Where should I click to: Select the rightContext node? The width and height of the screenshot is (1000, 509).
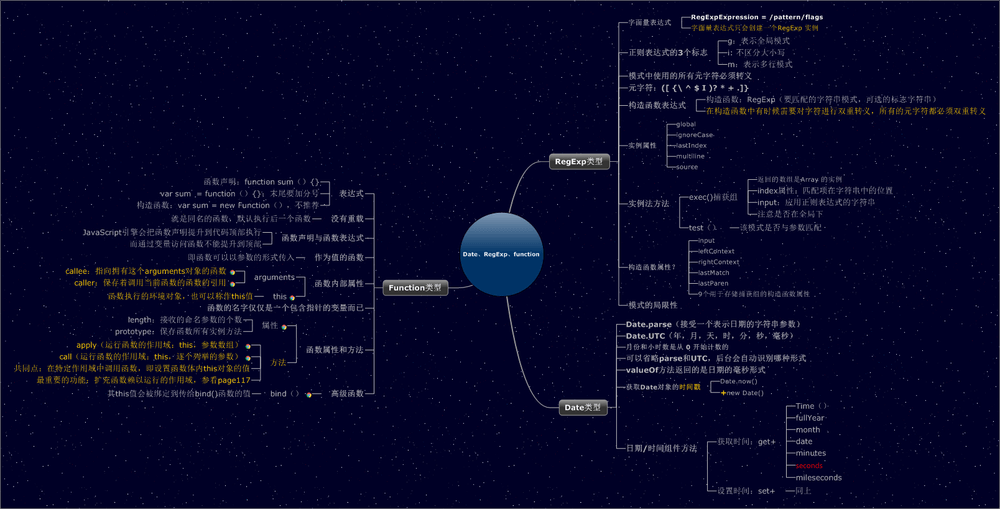tap(718, 262)
